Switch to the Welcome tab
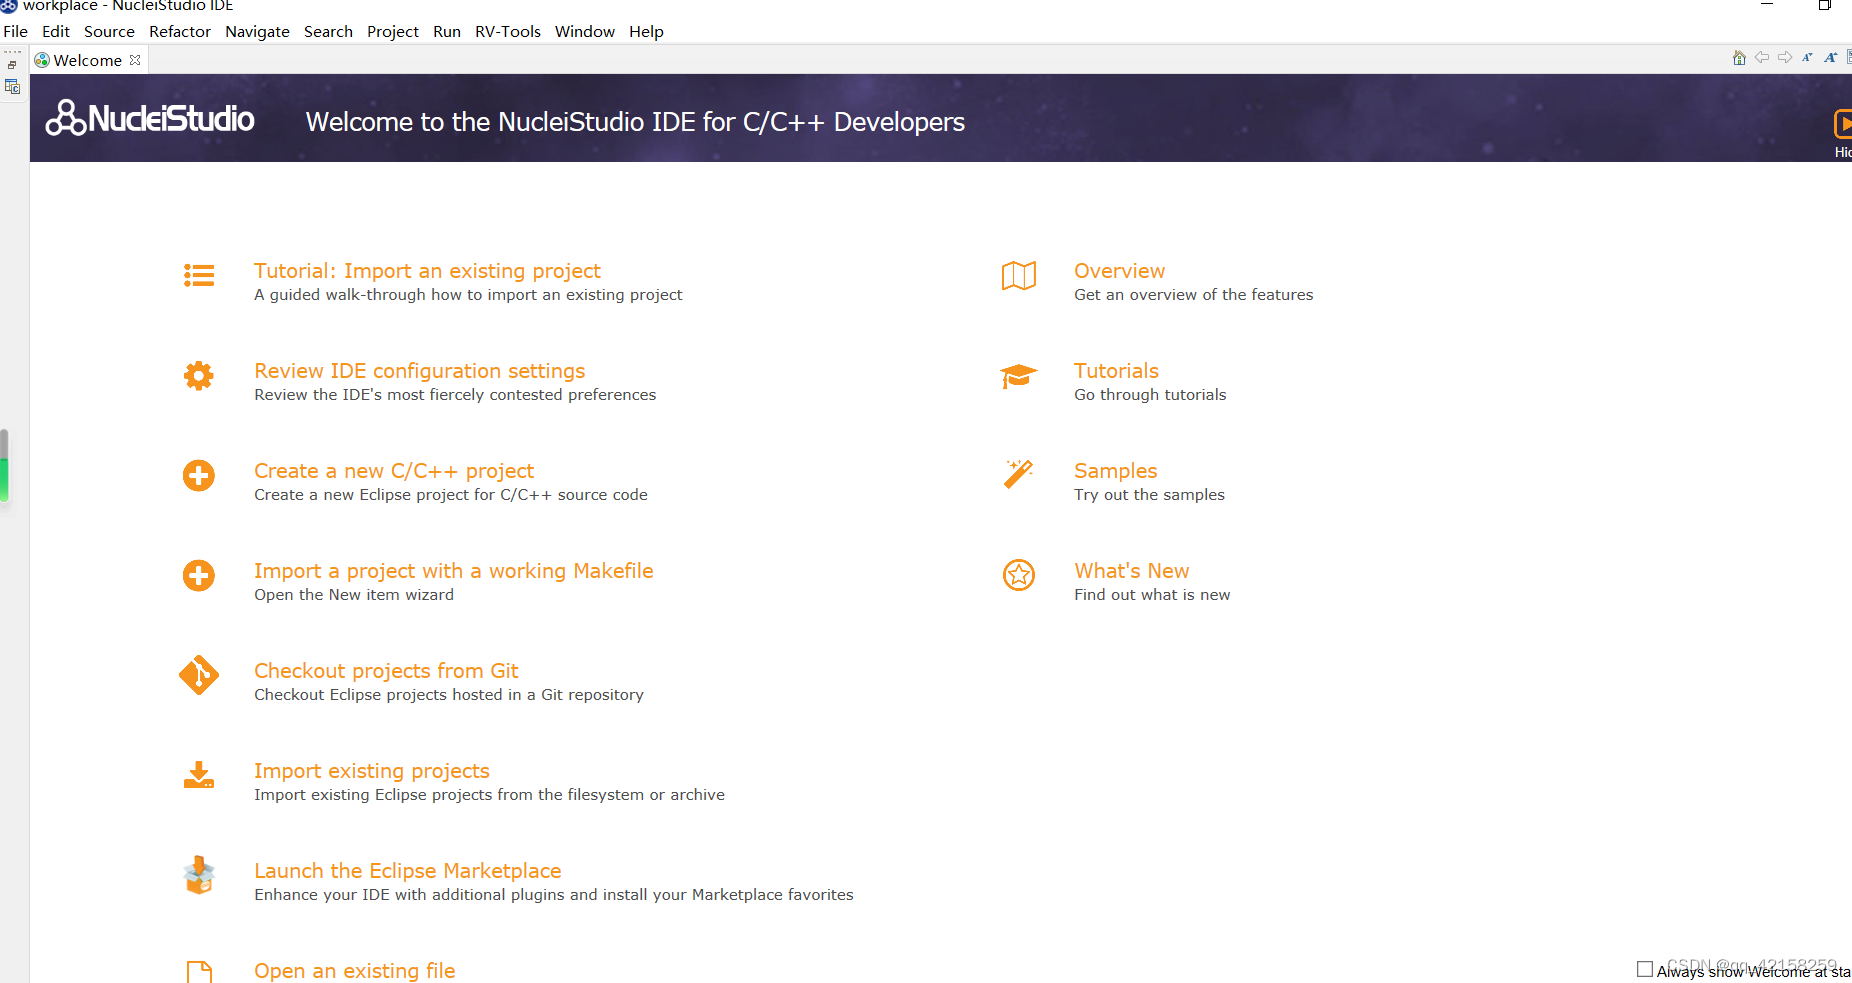1852x983 pixels. (x=86, y=60)
